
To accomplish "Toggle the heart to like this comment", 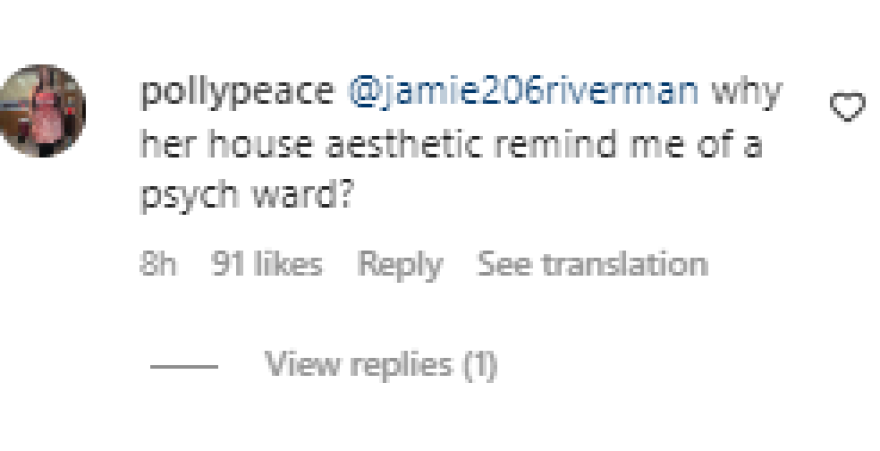I will tap(847, 107).
